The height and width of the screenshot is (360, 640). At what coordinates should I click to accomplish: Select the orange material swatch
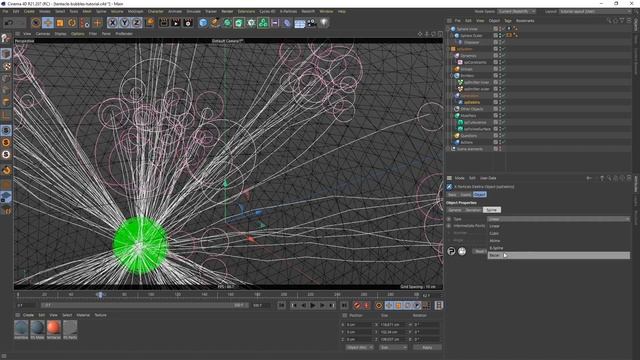[x=53, y=327]
